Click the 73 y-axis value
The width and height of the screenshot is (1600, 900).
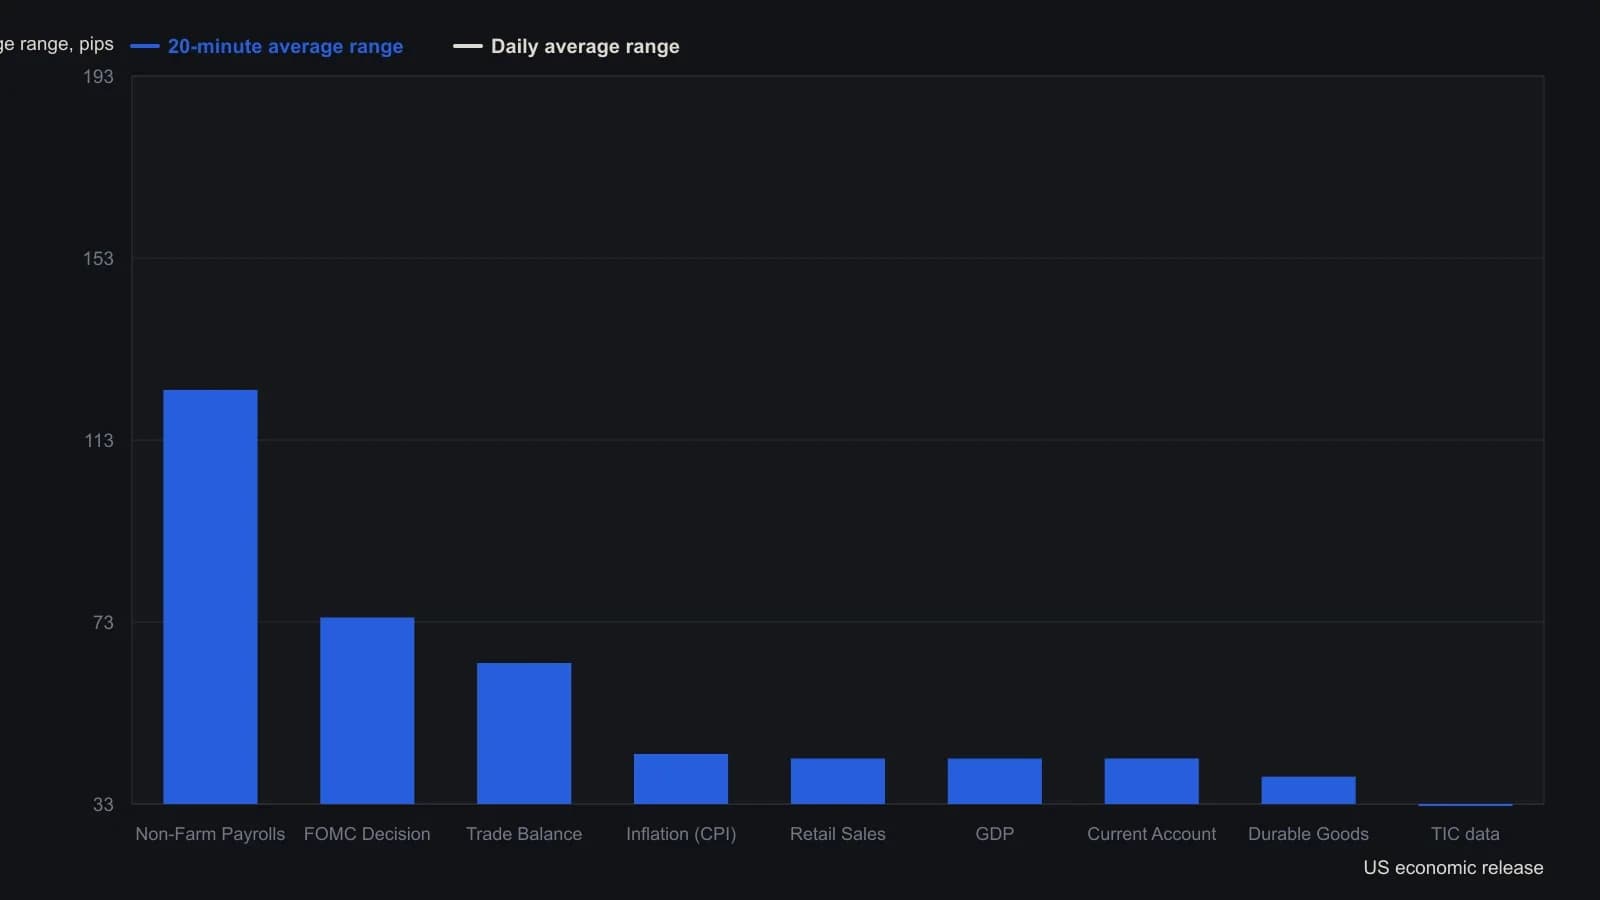pyautogui.click(x=103, y=623)
